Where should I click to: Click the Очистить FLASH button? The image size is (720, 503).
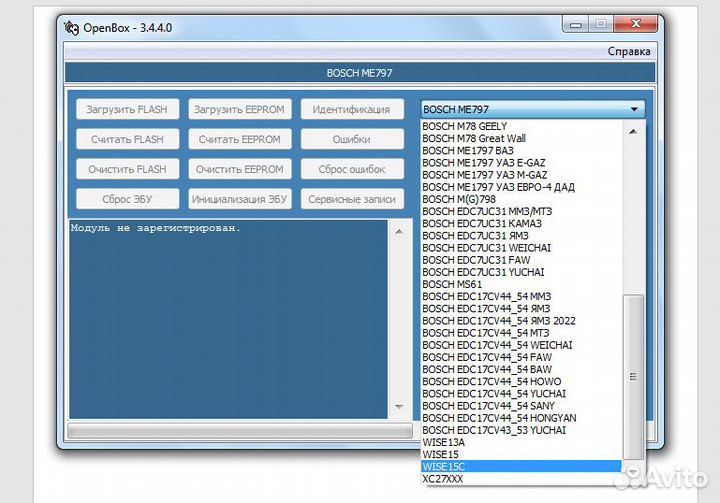click(127, 169)
